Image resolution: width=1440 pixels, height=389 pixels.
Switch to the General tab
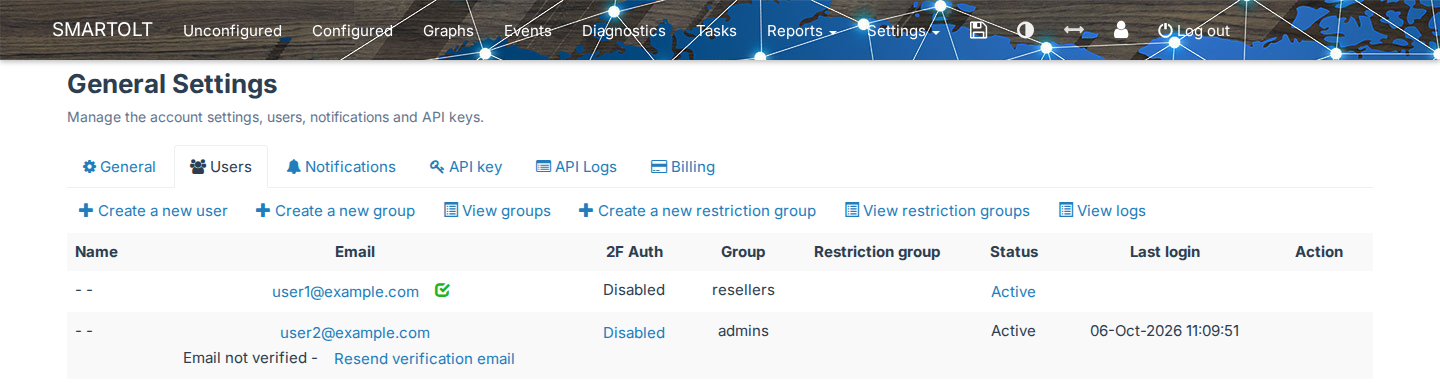(120, 167)
